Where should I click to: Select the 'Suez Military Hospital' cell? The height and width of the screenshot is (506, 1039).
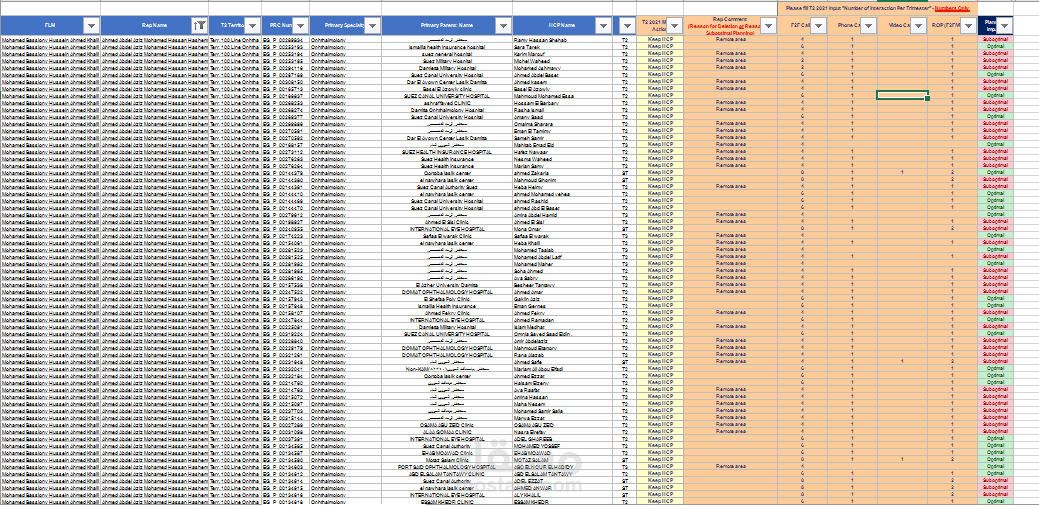447,61
